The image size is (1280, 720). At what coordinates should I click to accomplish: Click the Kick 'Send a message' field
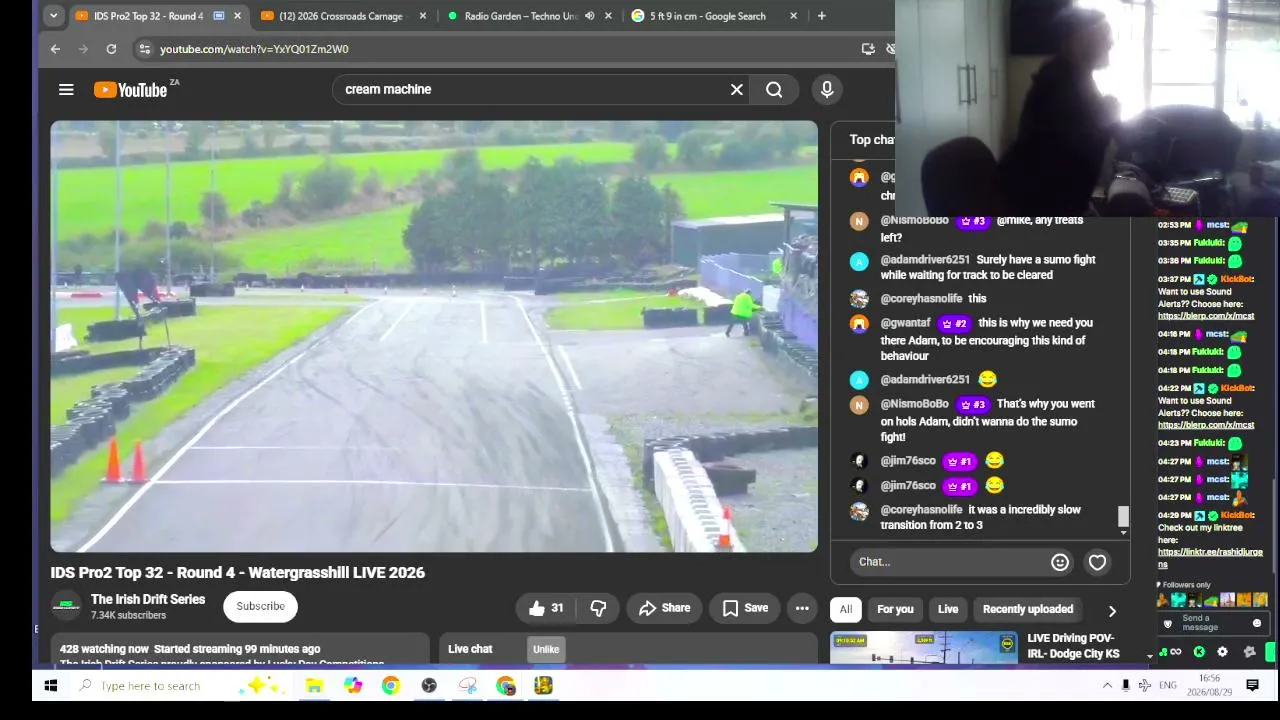1211,623
